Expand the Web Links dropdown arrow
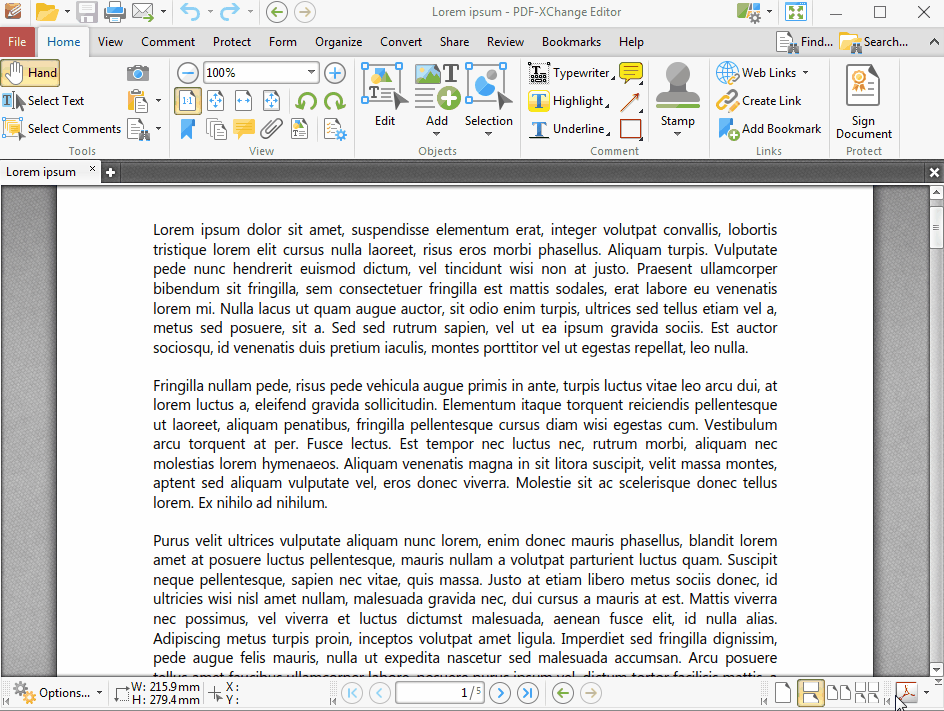Screen dimensions: 944x711 806,73
